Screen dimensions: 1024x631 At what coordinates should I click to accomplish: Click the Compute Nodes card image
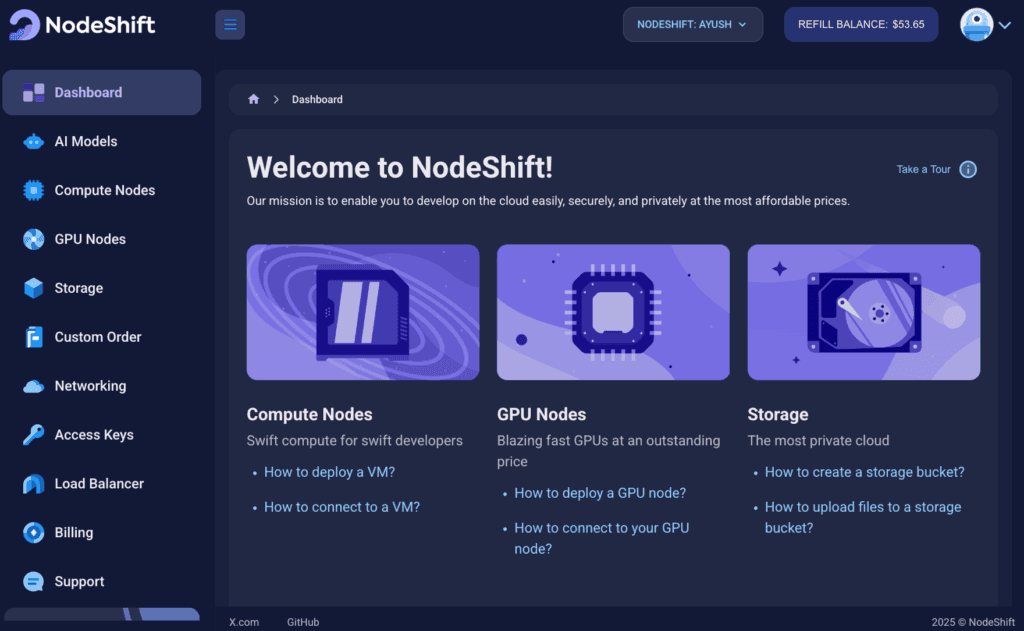click(x=363, y=312)
